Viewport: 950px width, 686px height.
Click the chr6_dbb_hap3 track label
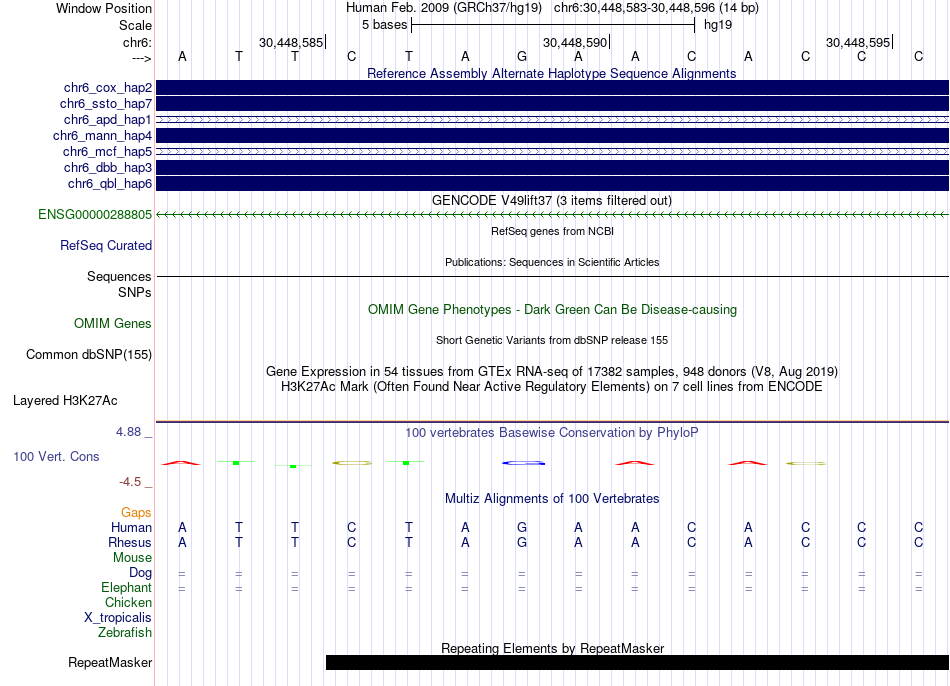[x=108, y=167]
